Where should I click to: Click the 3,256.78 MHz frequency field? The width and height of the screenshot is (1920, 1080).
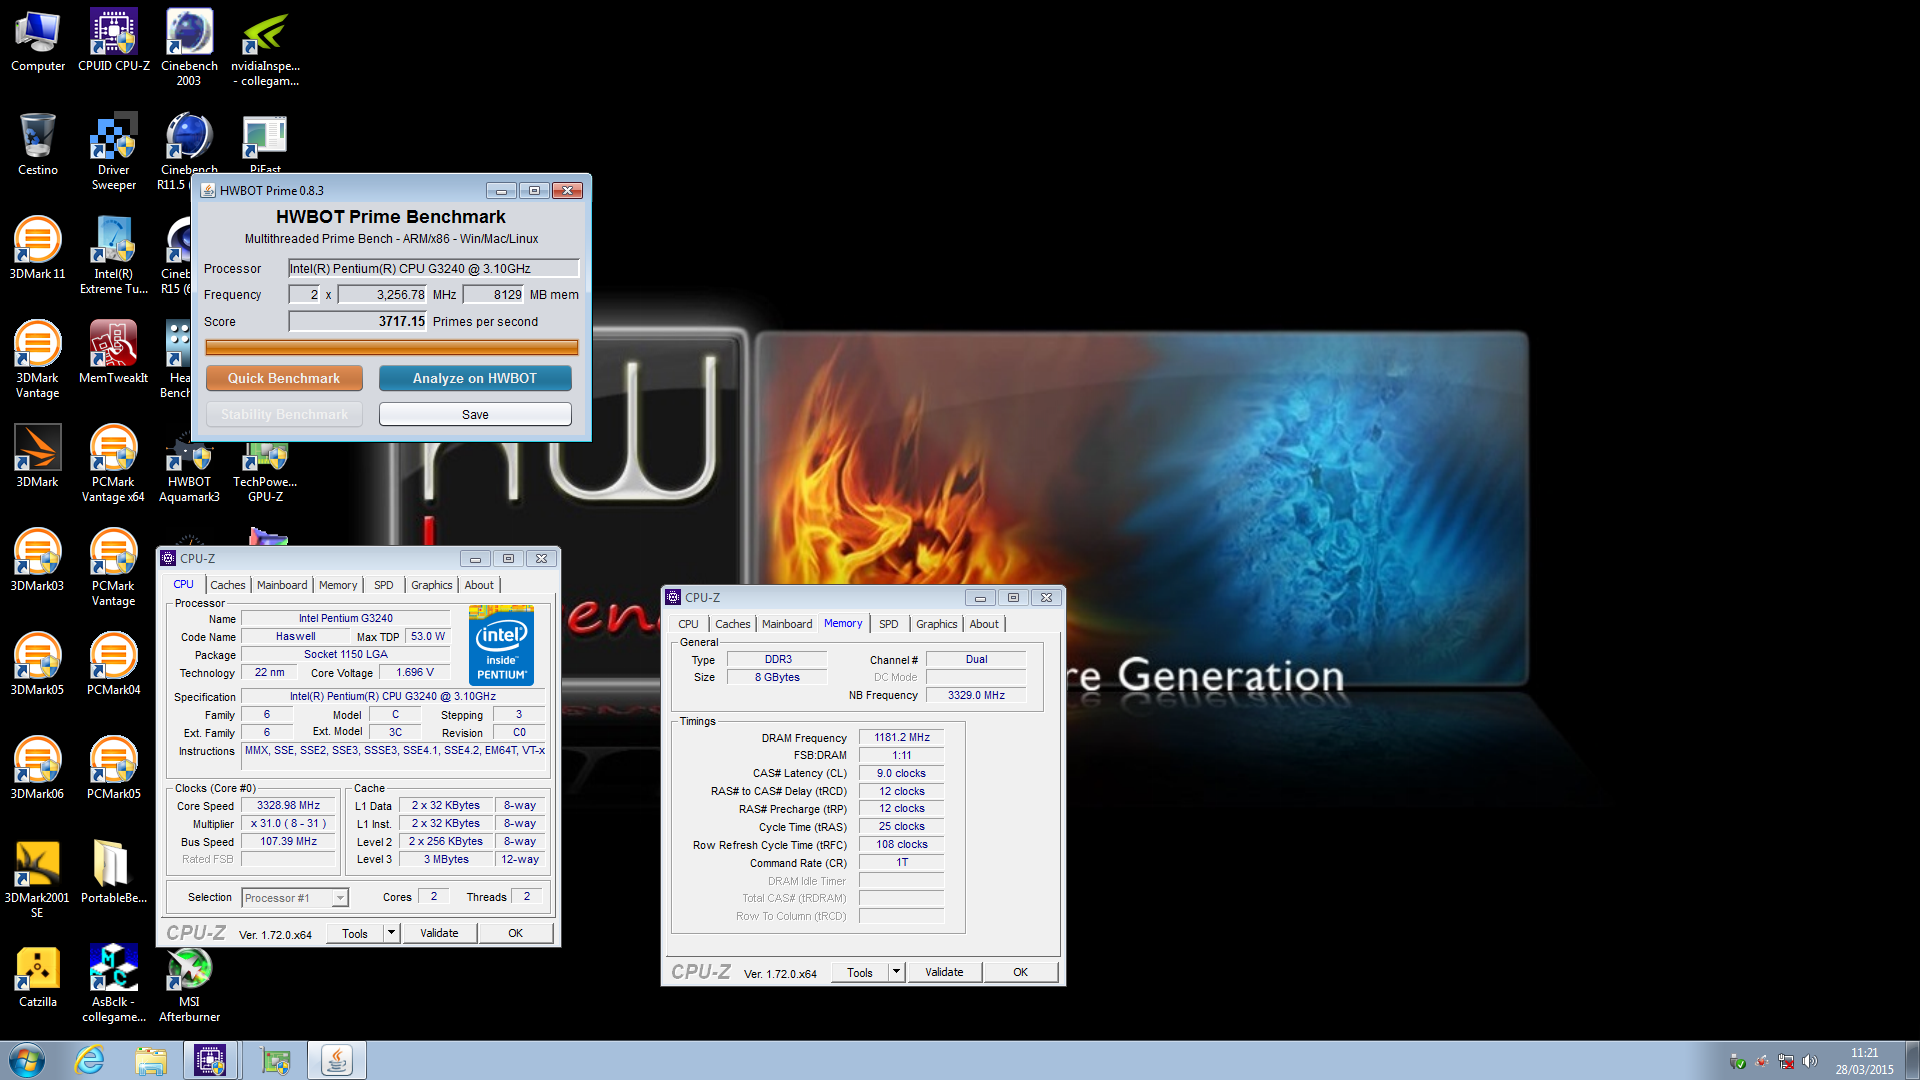pos(383,294)
